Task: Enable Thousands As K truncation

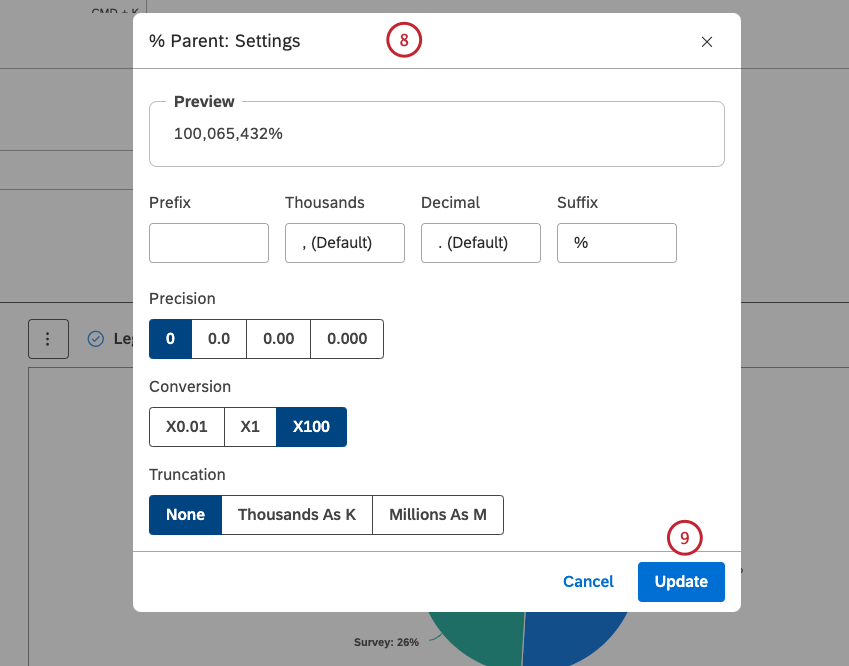Action: click(x=297, y=515)
